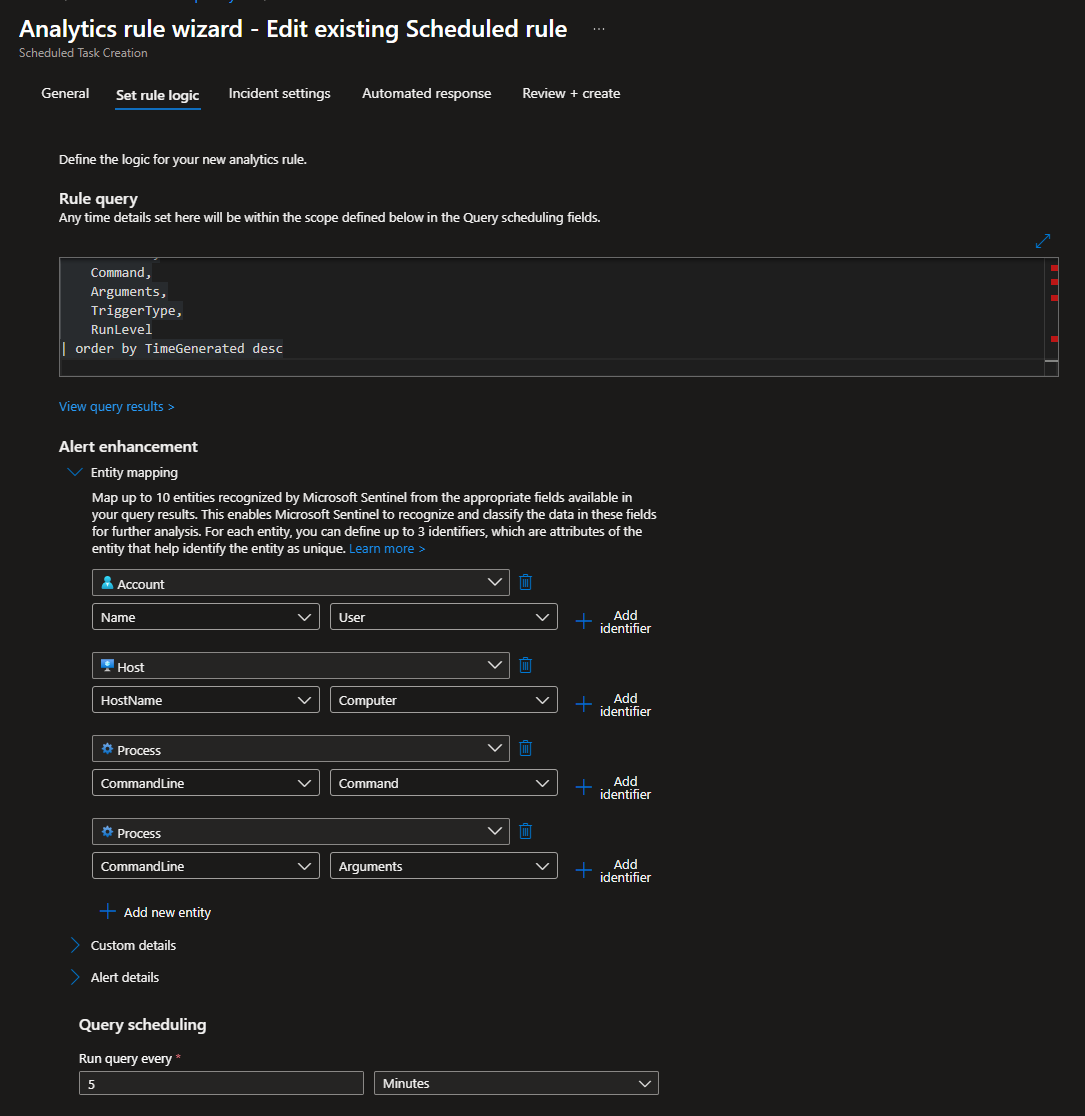
Task: Open the HostName identifier dropdown
Action: coord(205,701)
